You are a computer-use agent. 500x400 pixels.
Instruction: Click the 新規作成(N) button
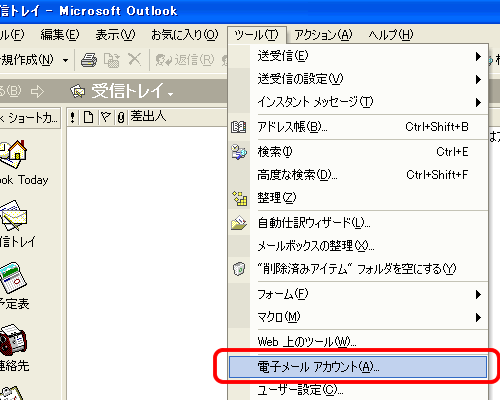(28, 60)
